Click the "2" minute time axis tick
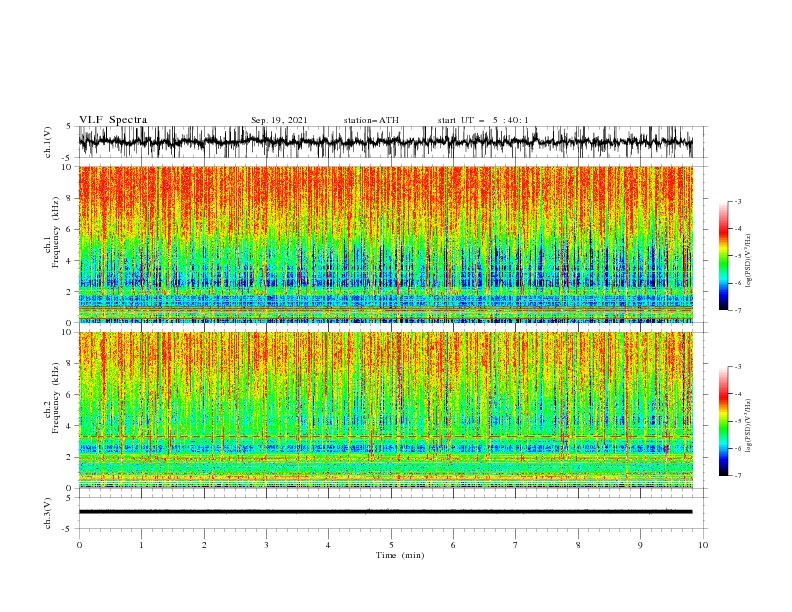The height and width of the screenshot is (612, 792). (204, 545)
